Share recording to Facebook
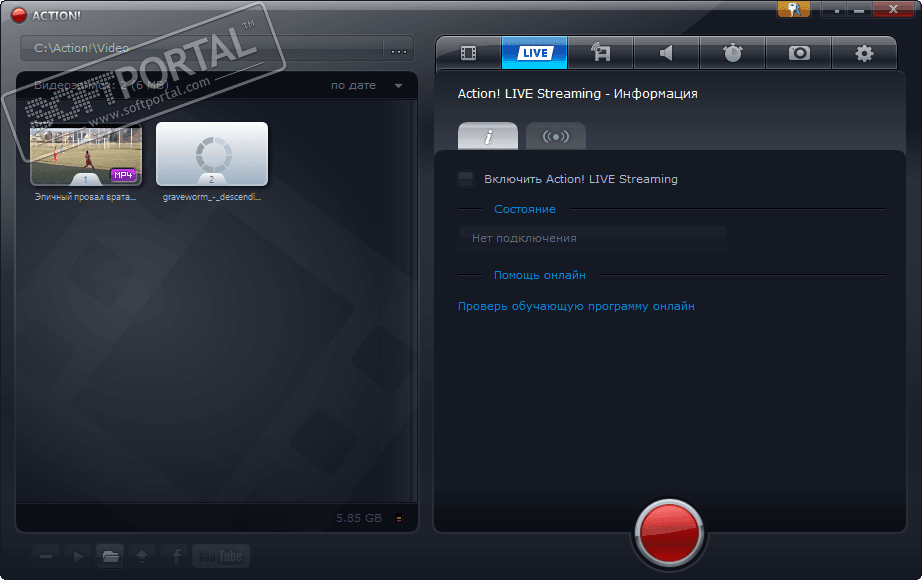This screenshot has width=922, height=580. click(x=176, y=556)
